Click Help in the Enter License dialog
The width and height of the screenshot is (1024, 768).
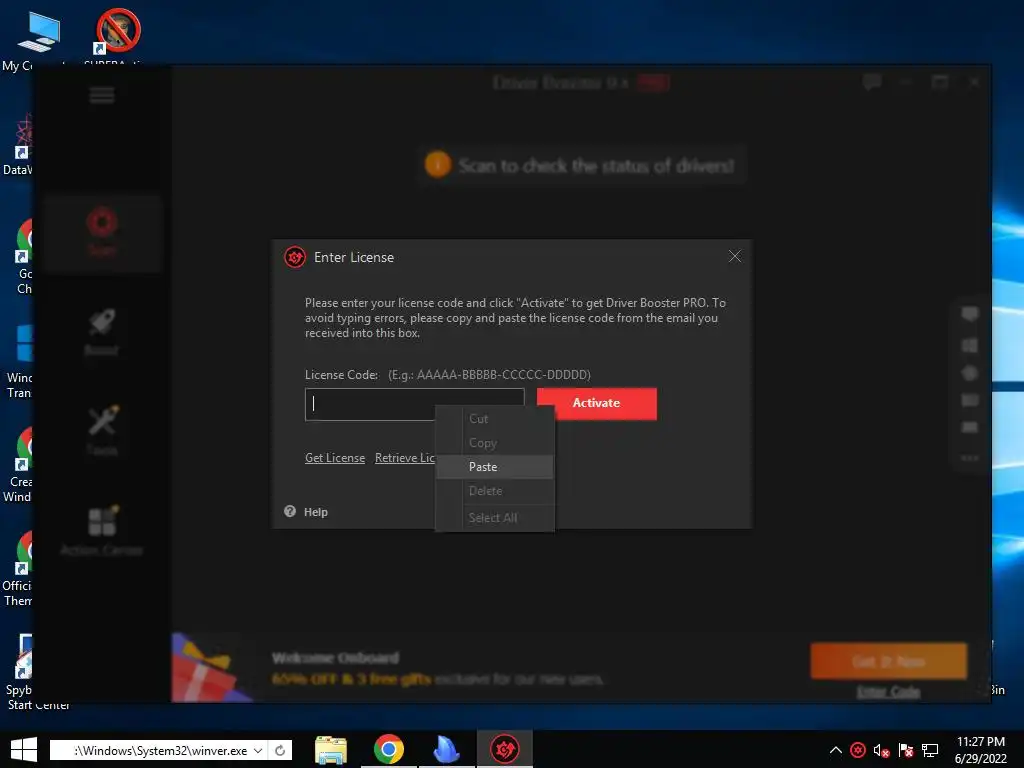[315, 512]
